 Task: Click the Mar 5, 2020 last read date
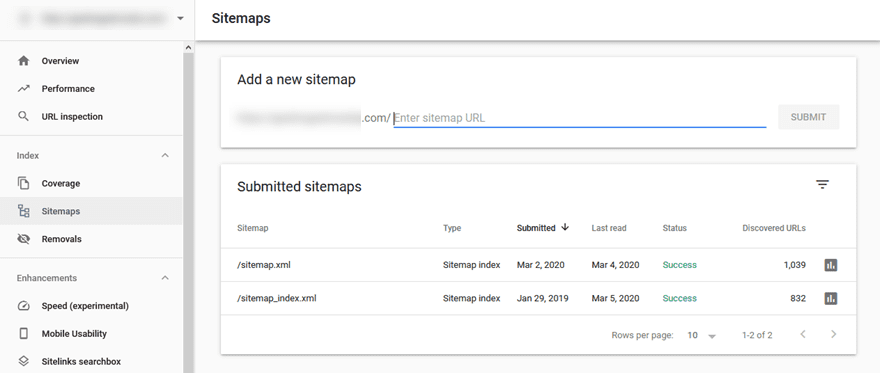click(615, 298)
